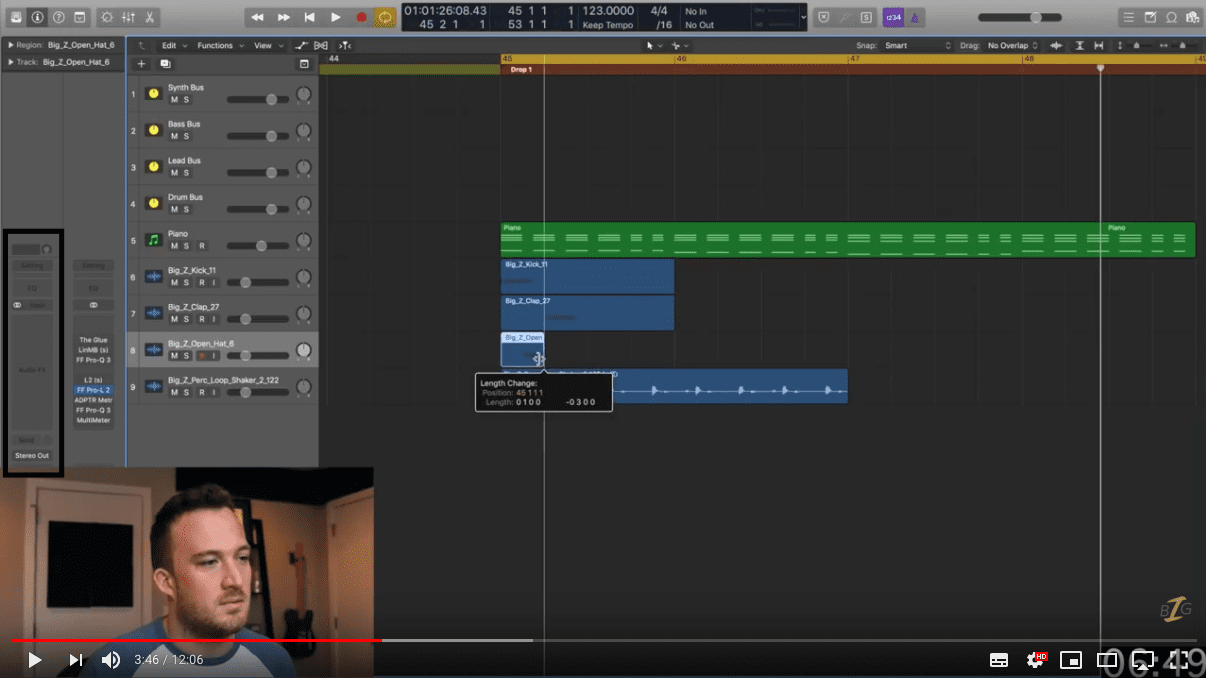This screenshot has height=678, width=1206.
Task: Click the Drop 1 arrangement marker
Action: [521, 70]
